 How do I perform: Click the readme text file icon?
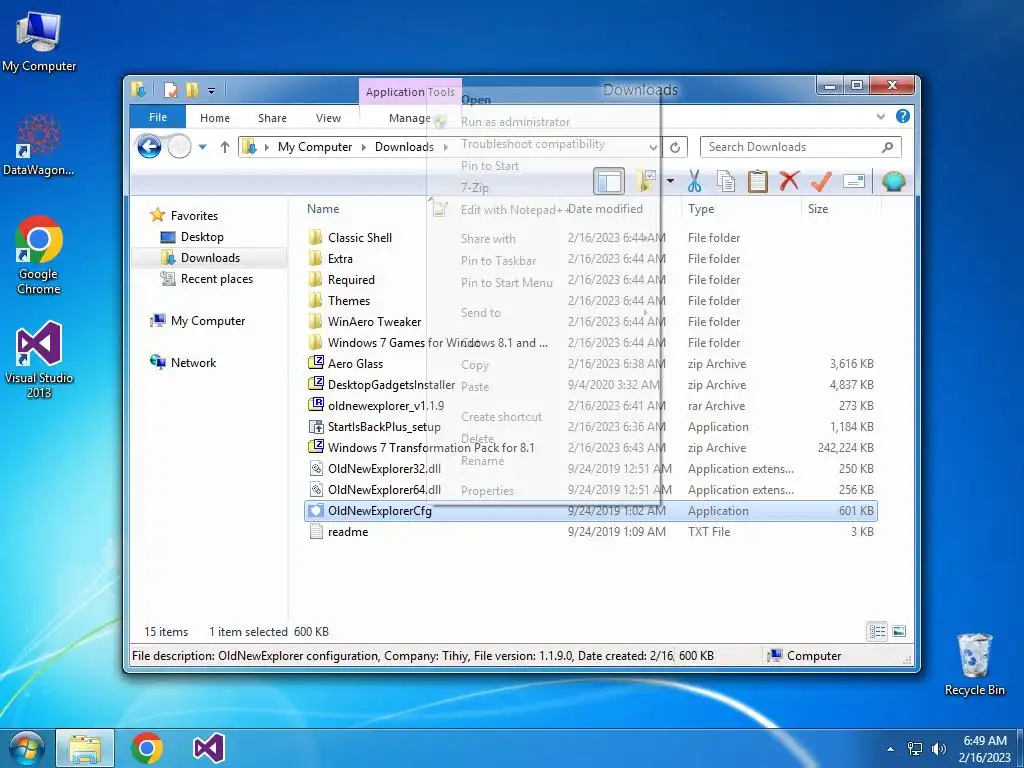click(316, 532)
